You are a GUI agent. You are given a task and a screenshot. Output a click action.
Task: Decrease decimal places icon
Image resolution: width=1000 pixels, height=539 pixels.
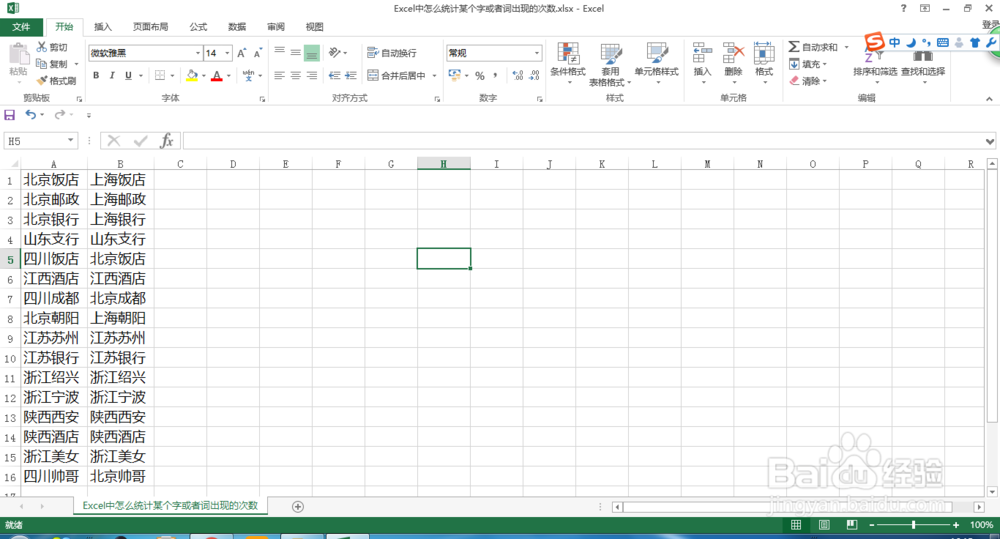(534, 75)
